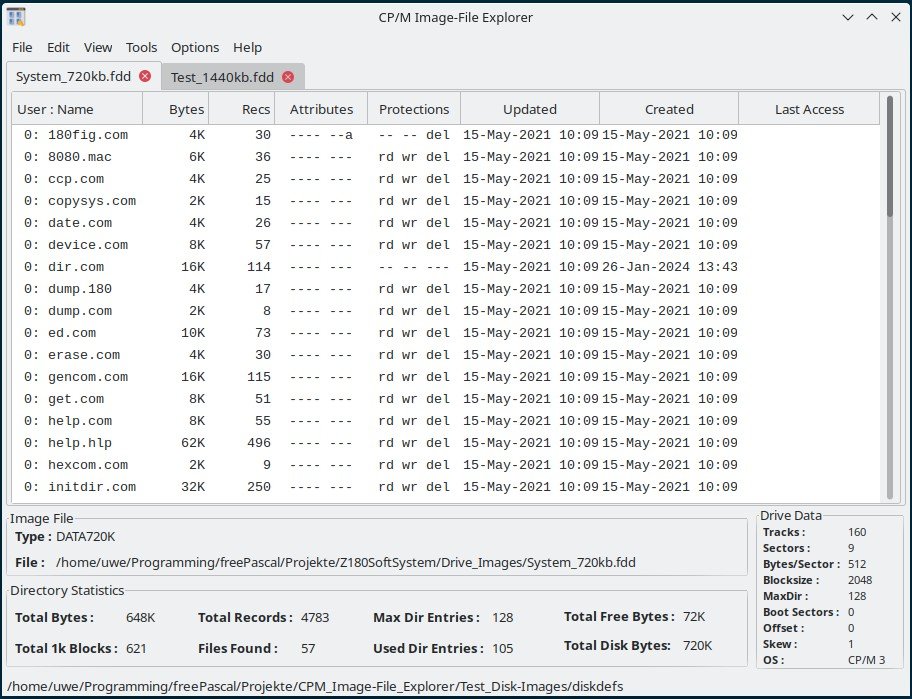The height and width of the screenshot is (699, 912).
Task: Click the Total Disk Bytes 720K value
Action: point(697,645)
